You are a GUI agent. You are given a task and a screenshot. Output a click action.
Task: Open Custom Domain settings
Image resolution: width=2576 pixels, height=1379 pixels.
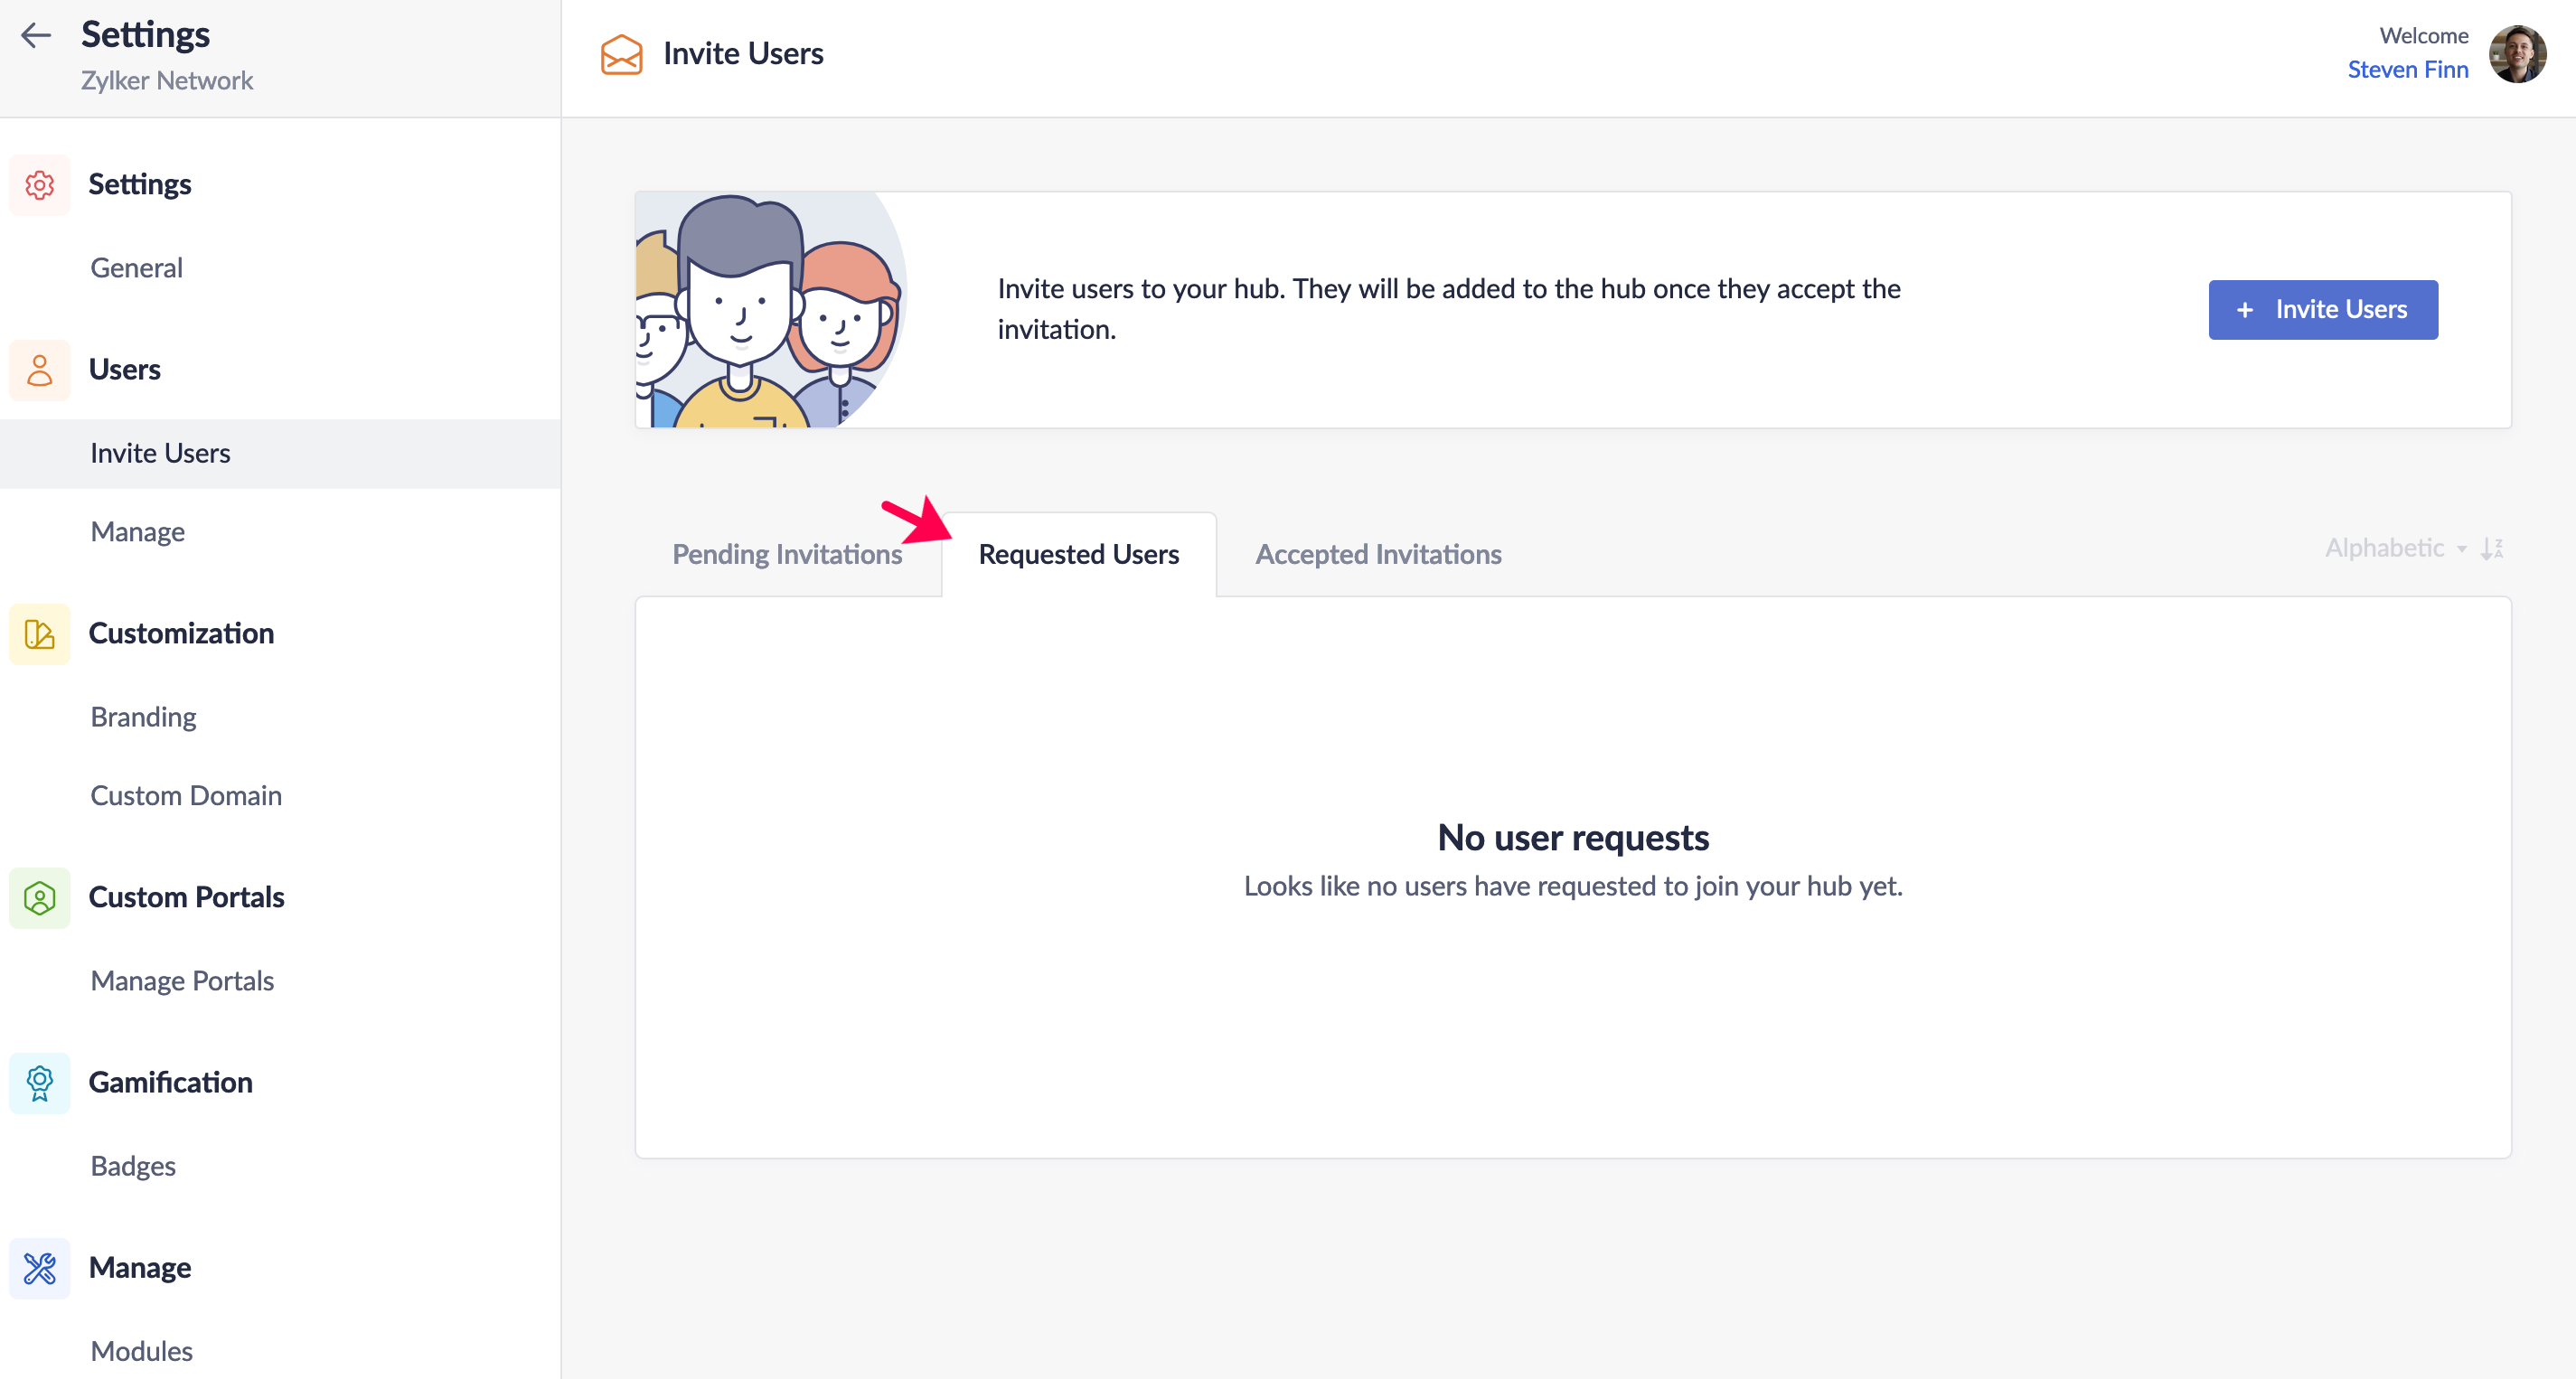click(x=186, y=795)
